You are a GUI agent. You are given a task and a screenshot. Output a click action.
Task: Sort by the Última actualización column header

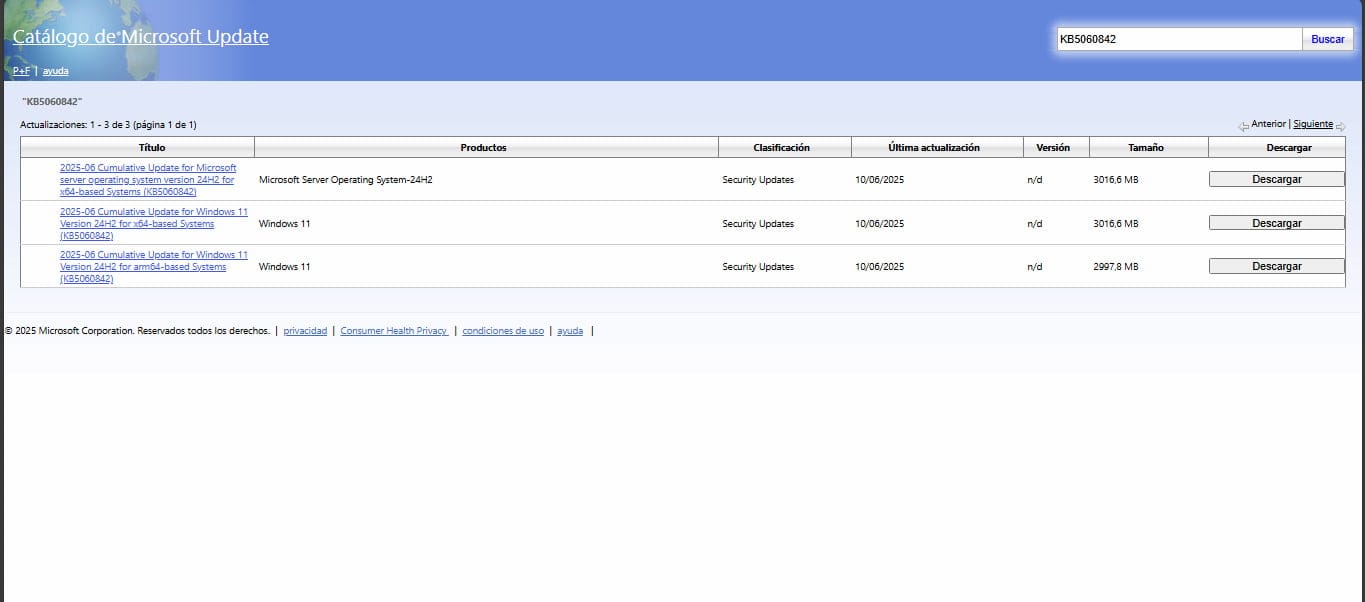[937, 147]
